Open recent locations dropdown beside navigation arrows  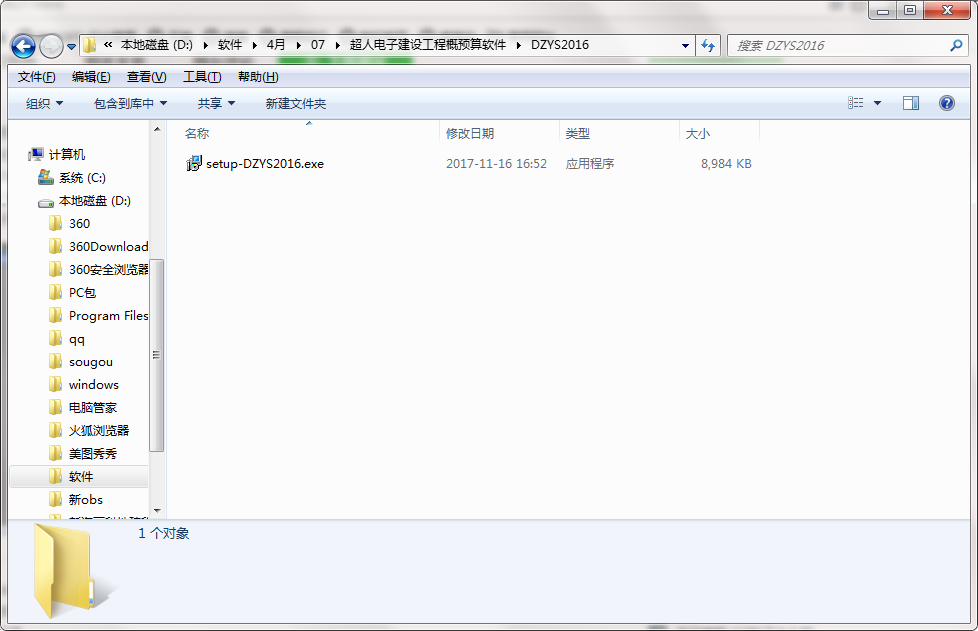(x=71, y=47)
